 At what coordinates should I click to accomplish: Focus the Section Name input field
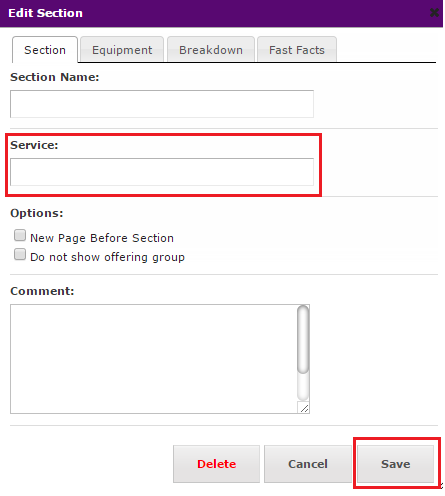[162, 104]
